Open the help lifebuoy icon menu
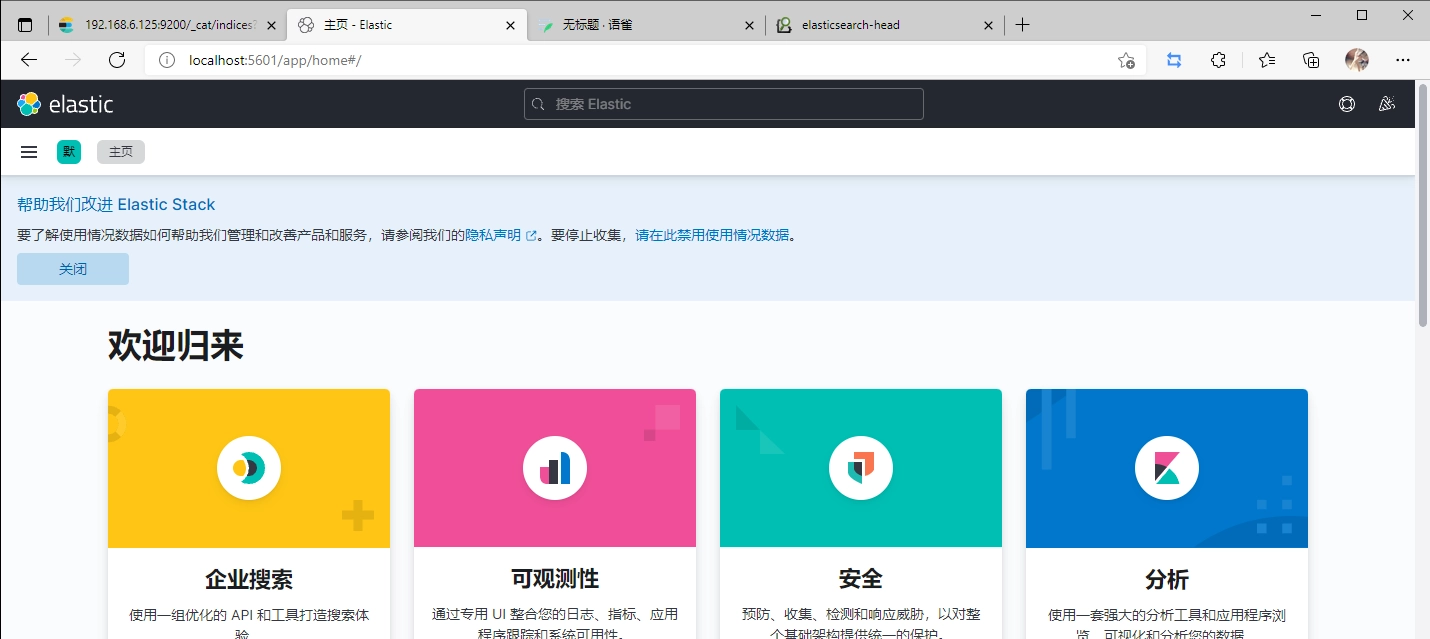 pos(1347,104)
